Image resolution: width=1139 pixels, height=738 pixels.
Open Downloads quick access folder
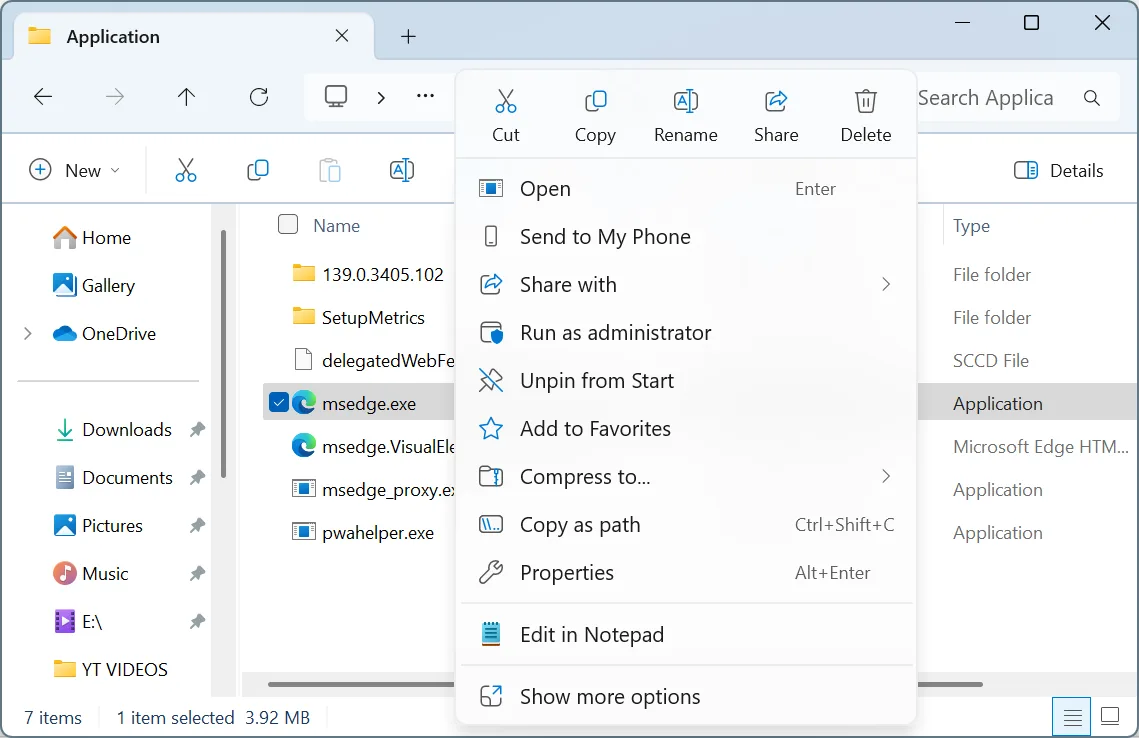point(114,429)
